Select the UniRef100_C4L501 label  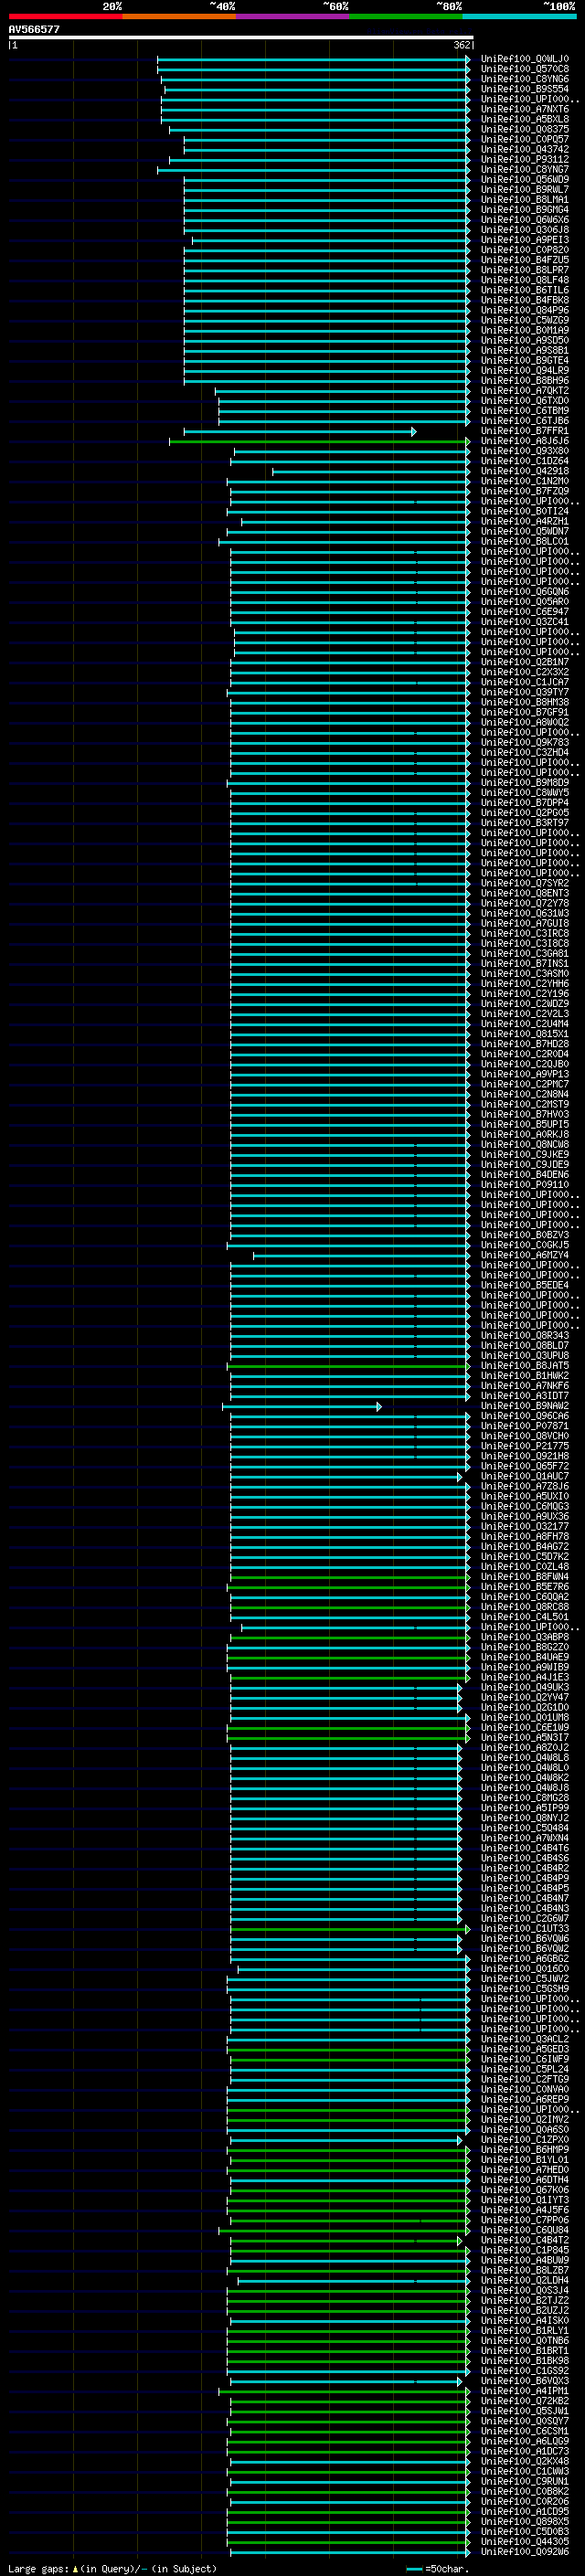(525, 1618)
